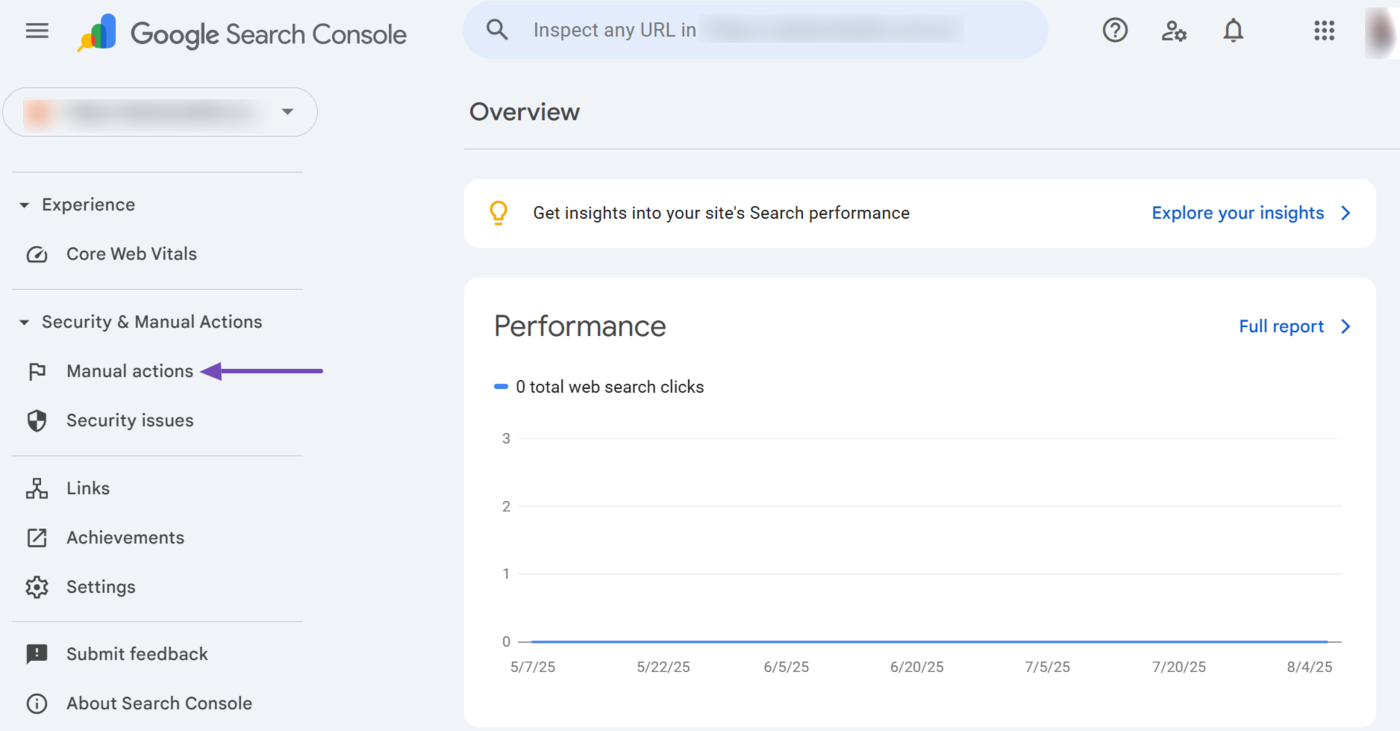Click the search magnifier icon
Viewport: 1400px width, 731px height.
point(497,30)
